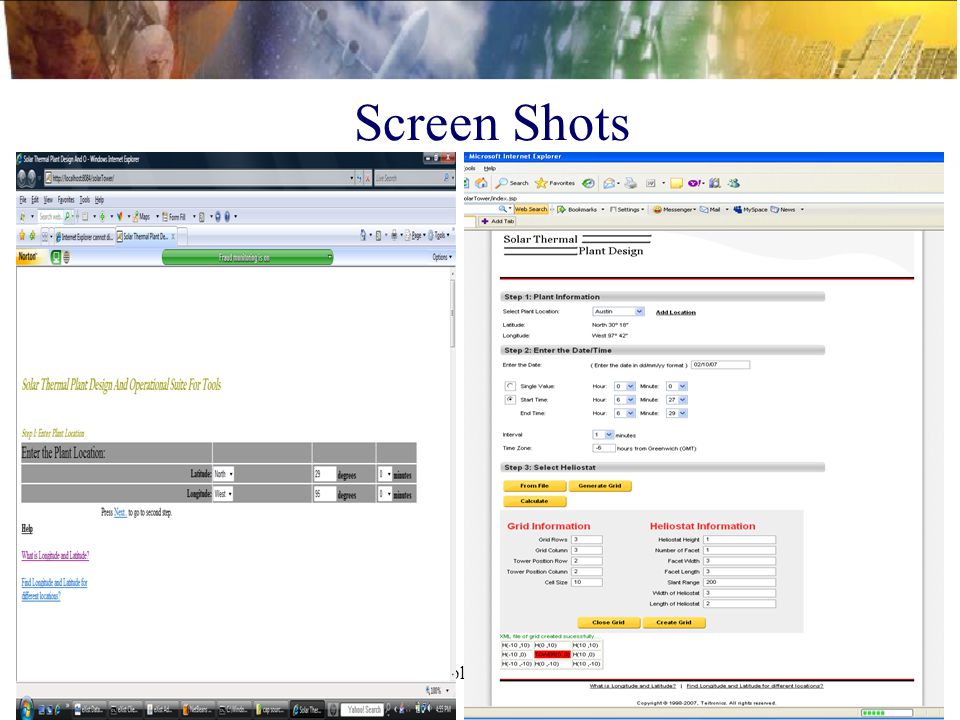The height and width of the screenshot is (720, 960).
Task: Select the Start Time radio button
Action: [x=510, y=400]
